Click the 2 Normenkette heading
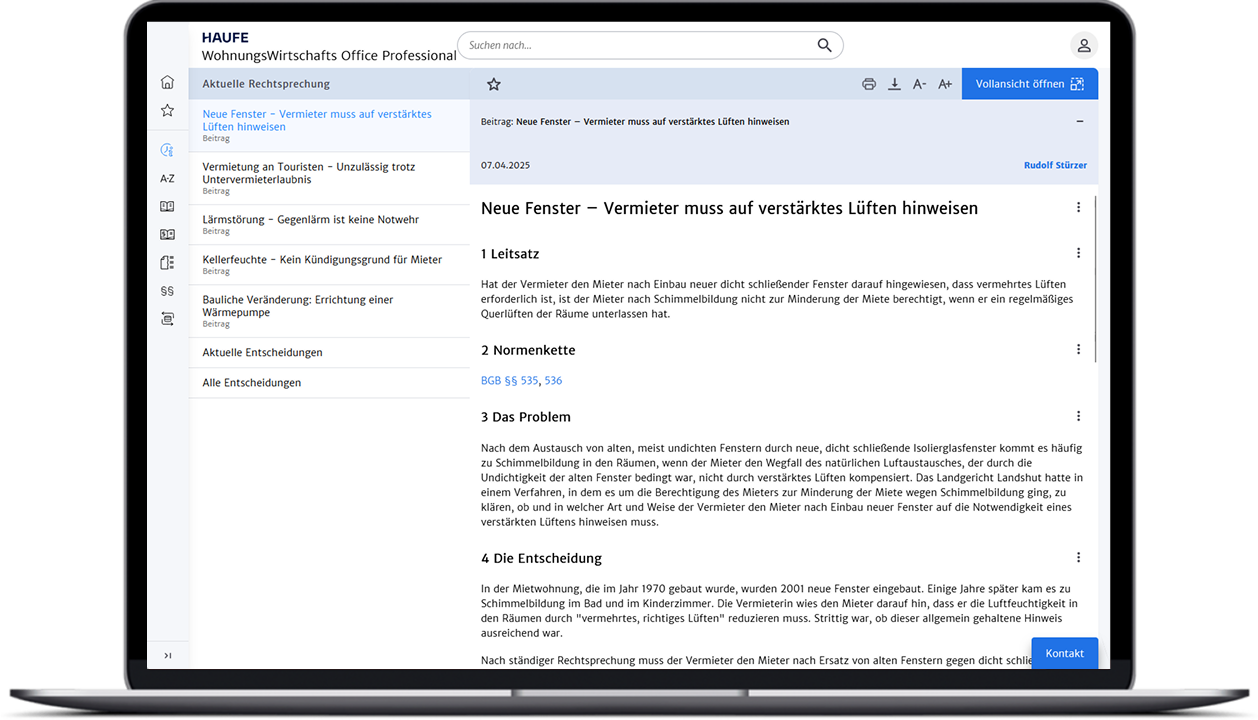Screen dimensions: 1258x720 click(x=528, y=350)
